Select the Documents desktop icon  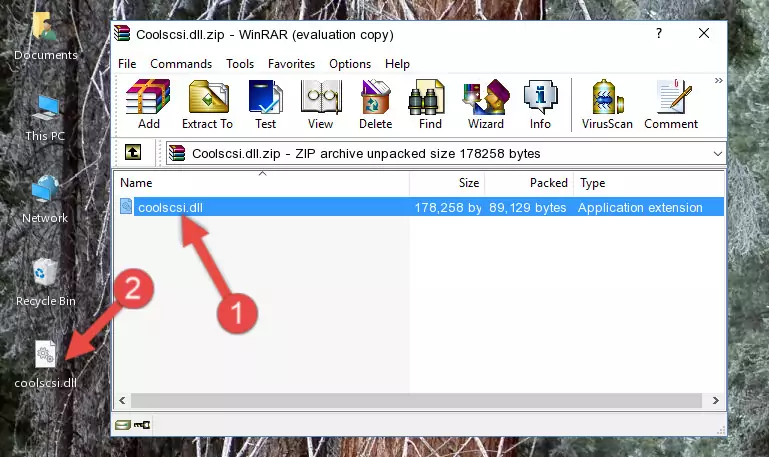[45, 36]
